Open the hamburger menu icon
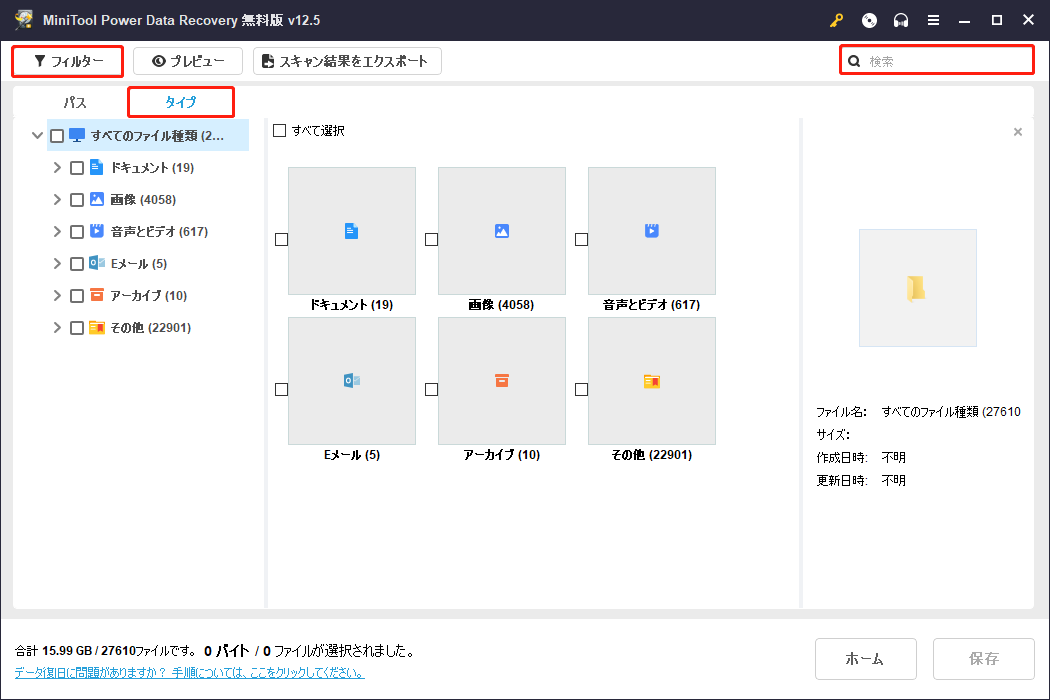Viewport: 1050px width, 700px height. [x=933, y=20]
